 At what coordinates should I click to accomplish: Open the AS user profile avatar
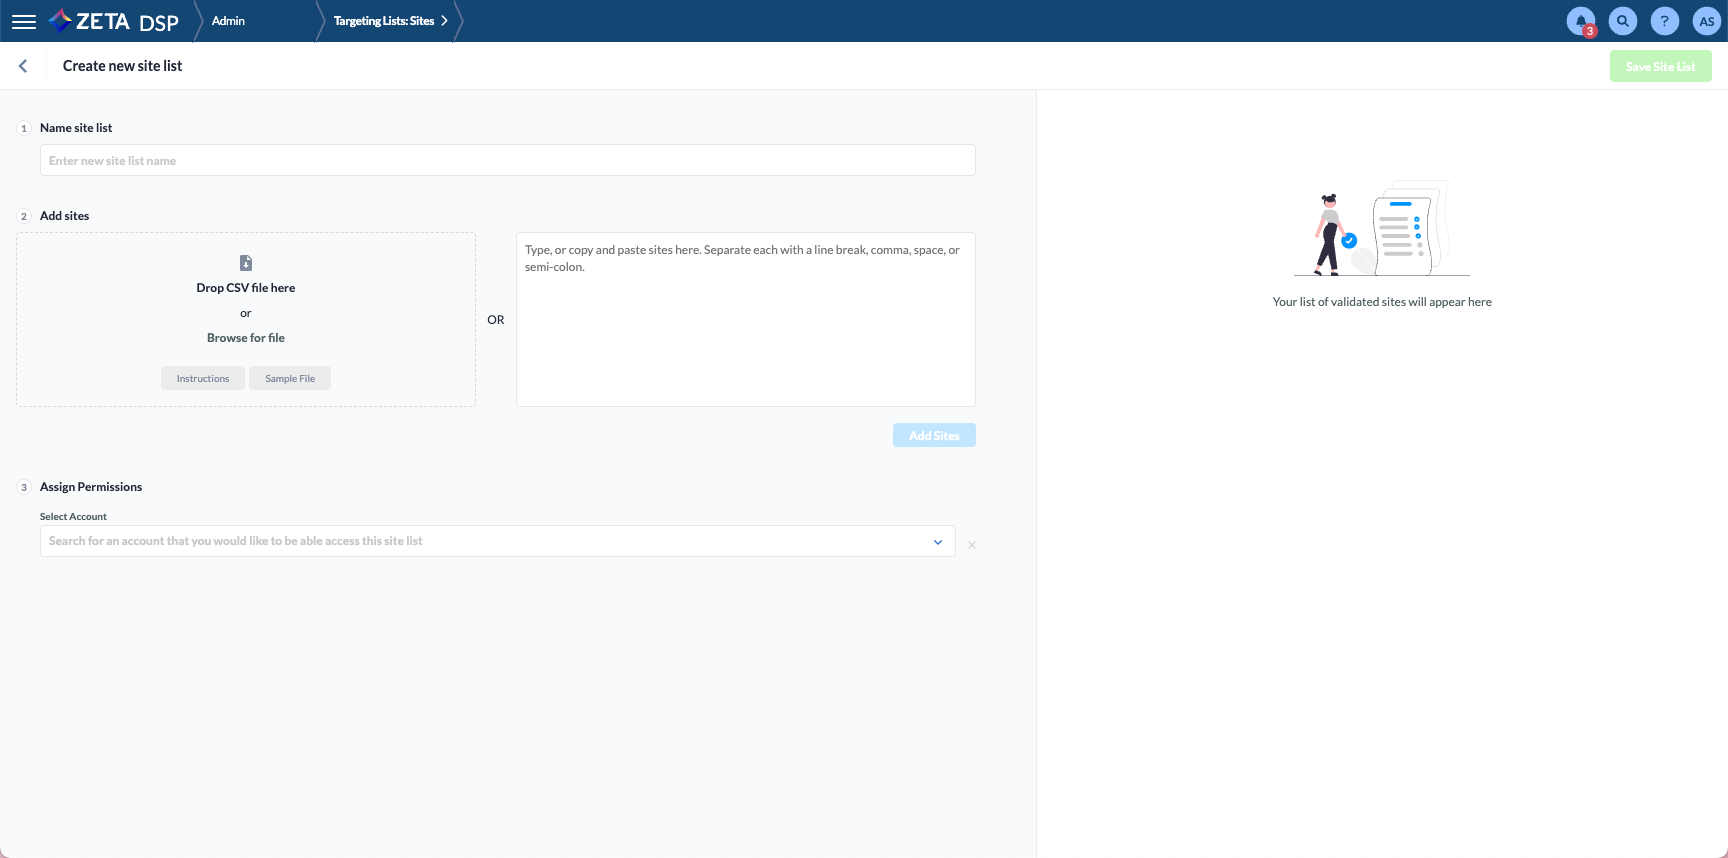(x=1706, y=21)
